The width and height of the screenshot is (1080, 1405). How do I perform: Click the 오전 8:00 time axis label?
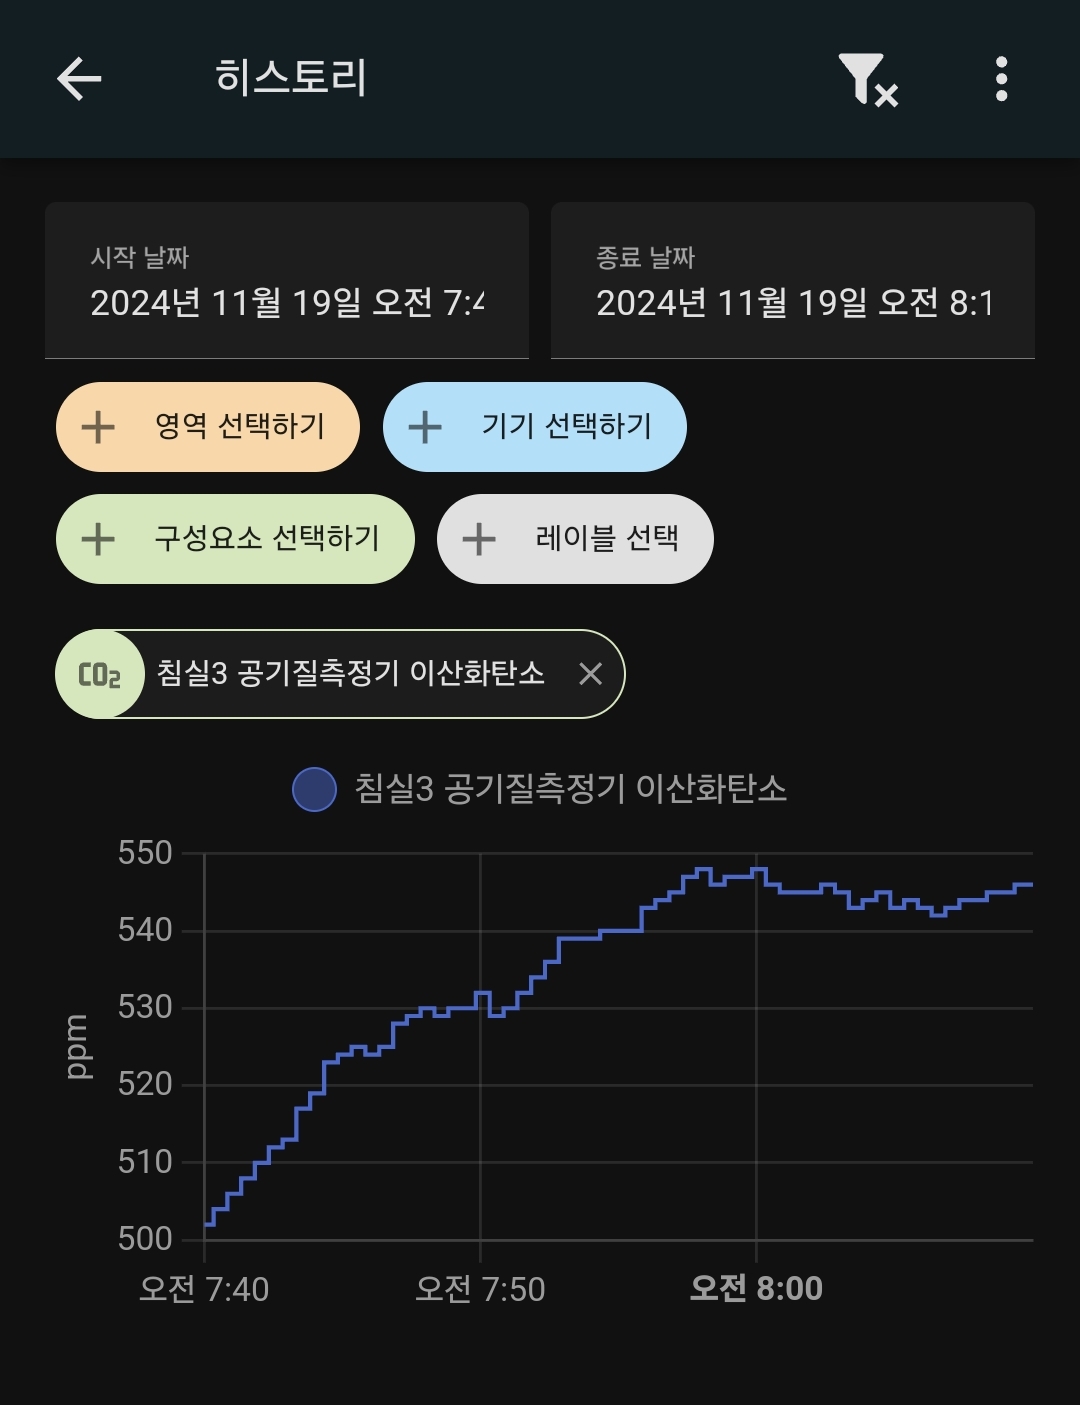pos(756,1288)
